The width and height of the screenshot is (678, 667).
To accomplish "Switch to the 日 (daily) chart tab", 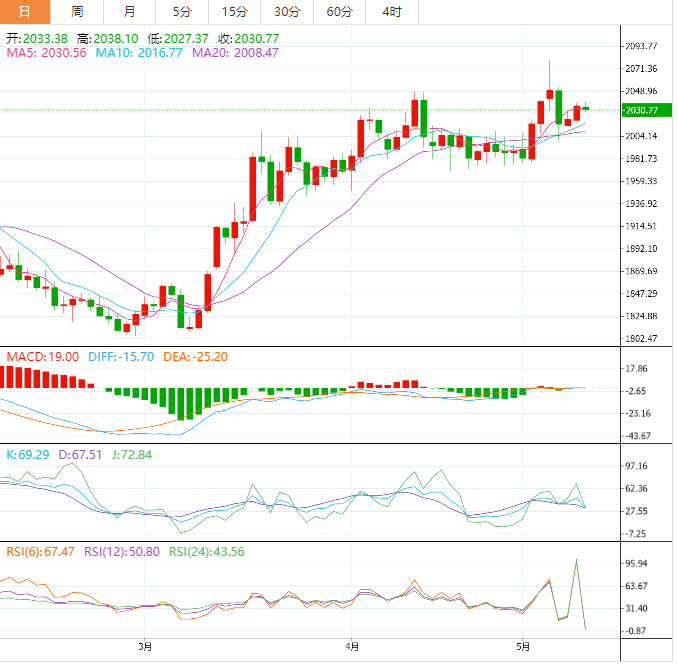I will pyautogui.click(x=26, y=12).
